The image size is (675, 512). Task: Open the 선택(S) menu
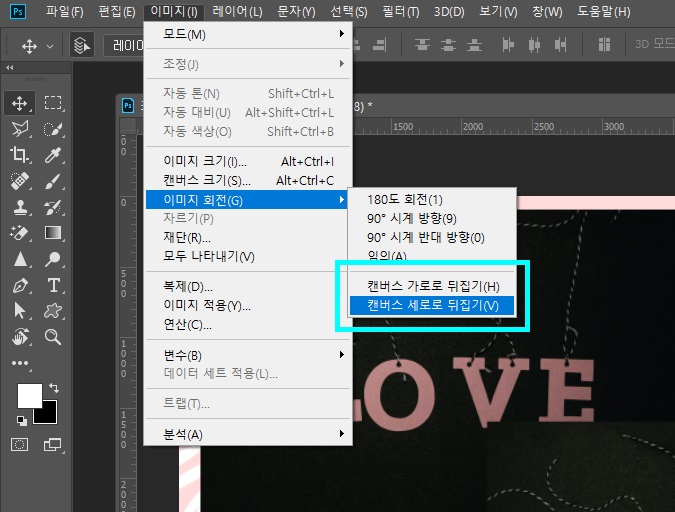point(349,12)
